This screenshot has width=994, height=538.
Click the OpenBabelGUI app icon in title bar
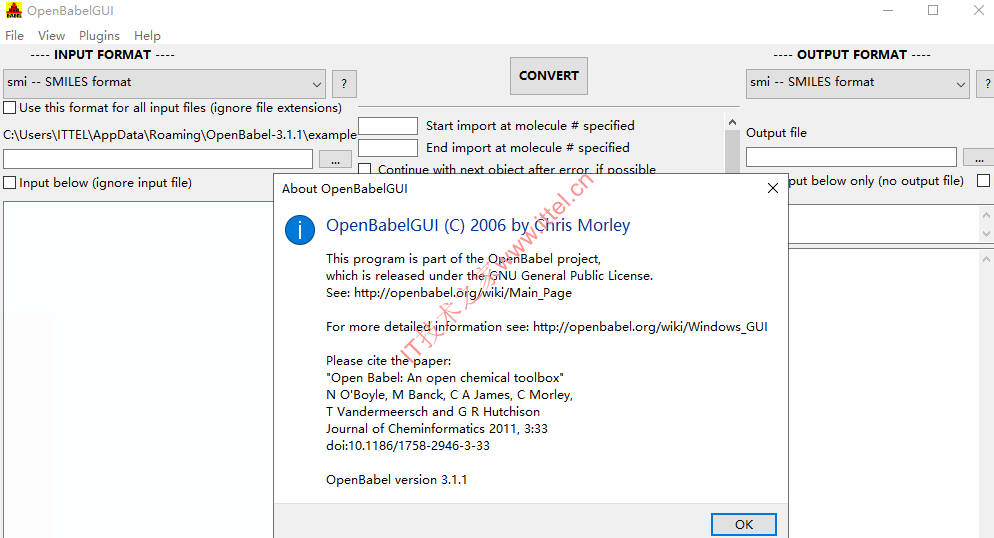click(13, 11)
